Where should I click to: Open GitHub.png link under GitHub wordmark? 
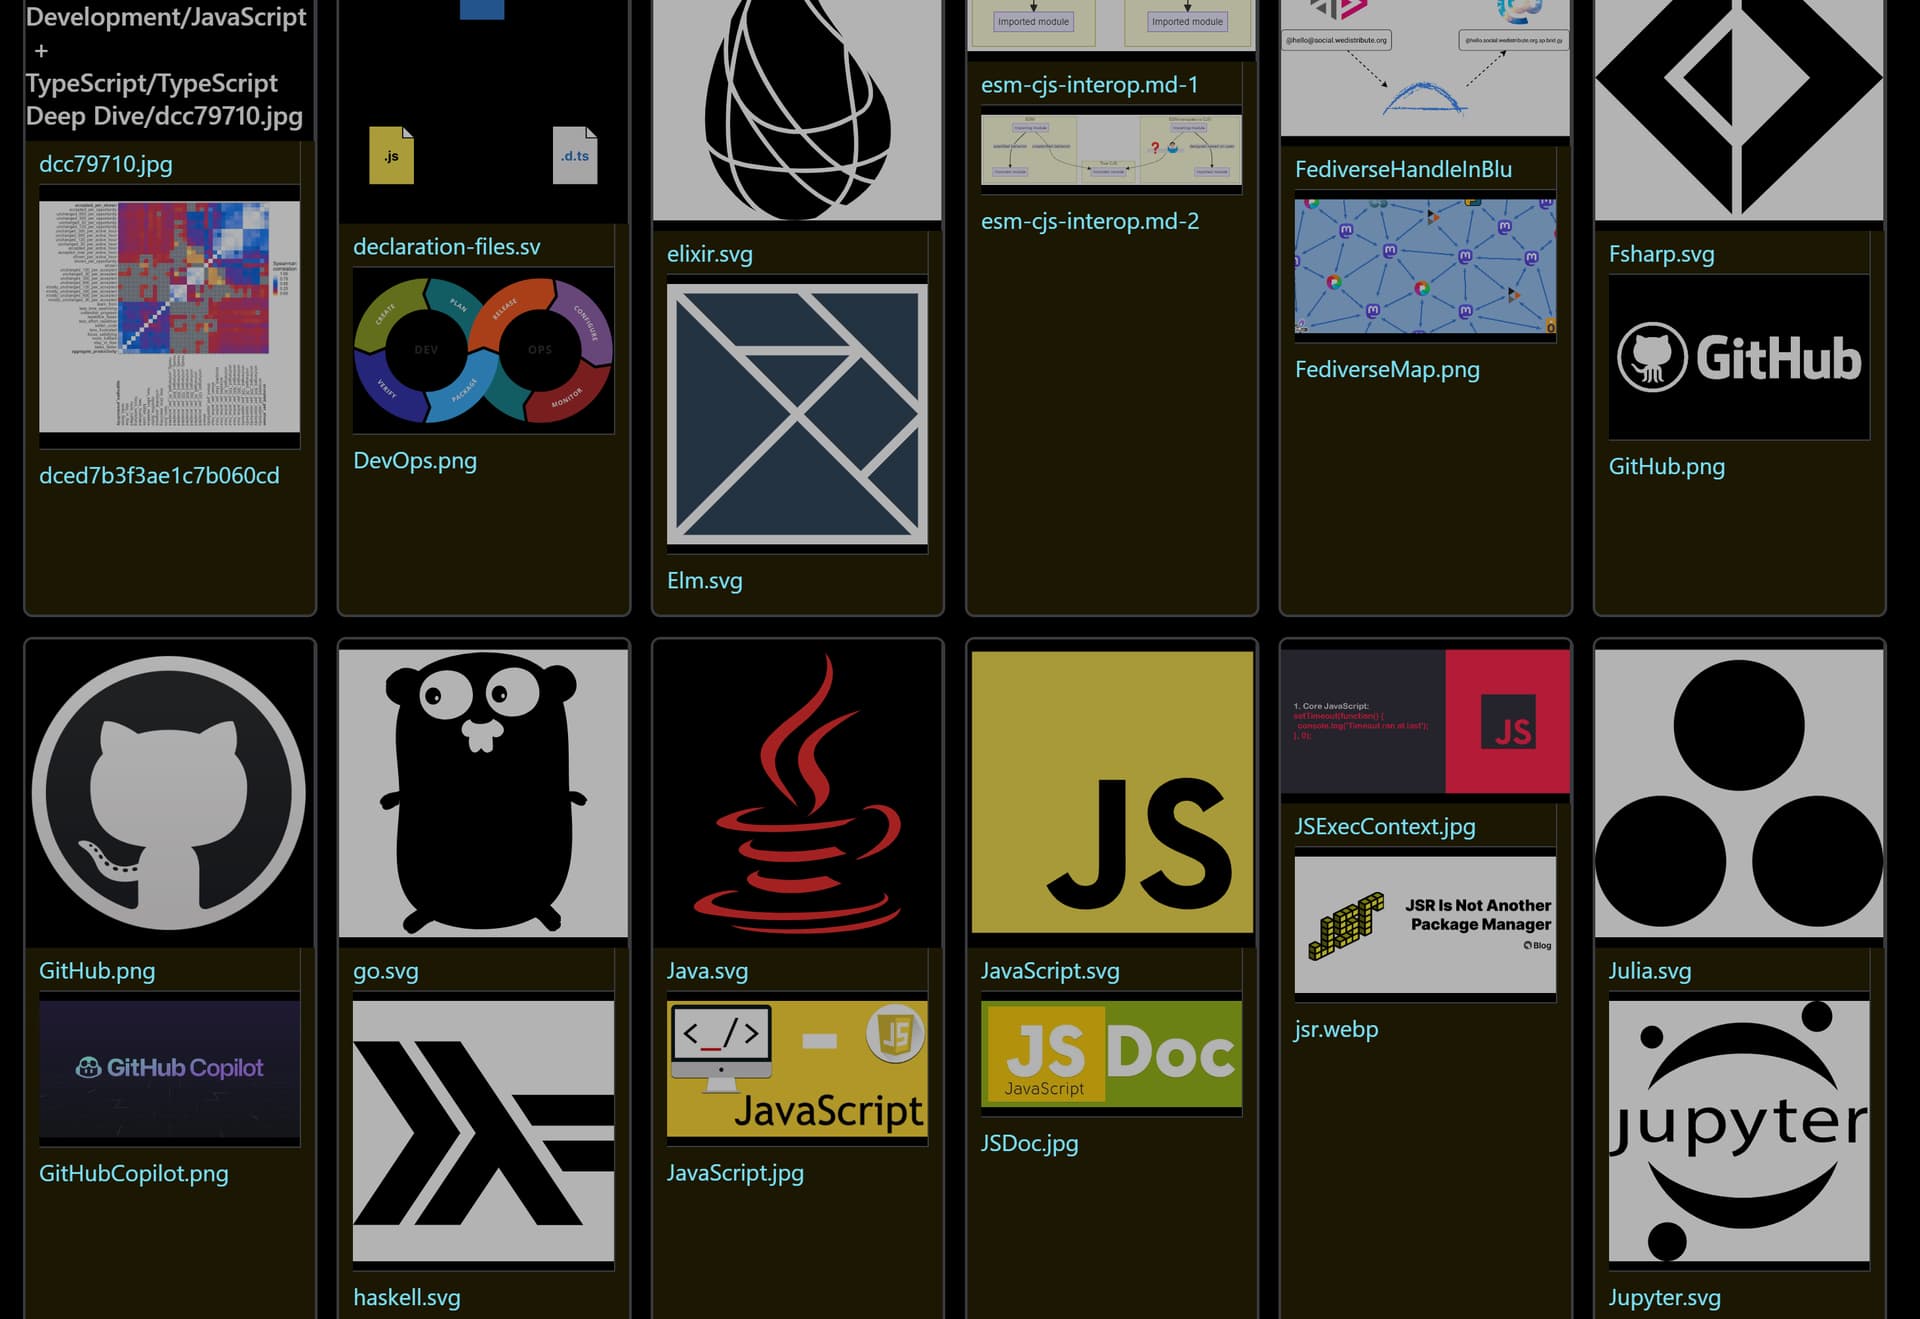[1667, 466]
